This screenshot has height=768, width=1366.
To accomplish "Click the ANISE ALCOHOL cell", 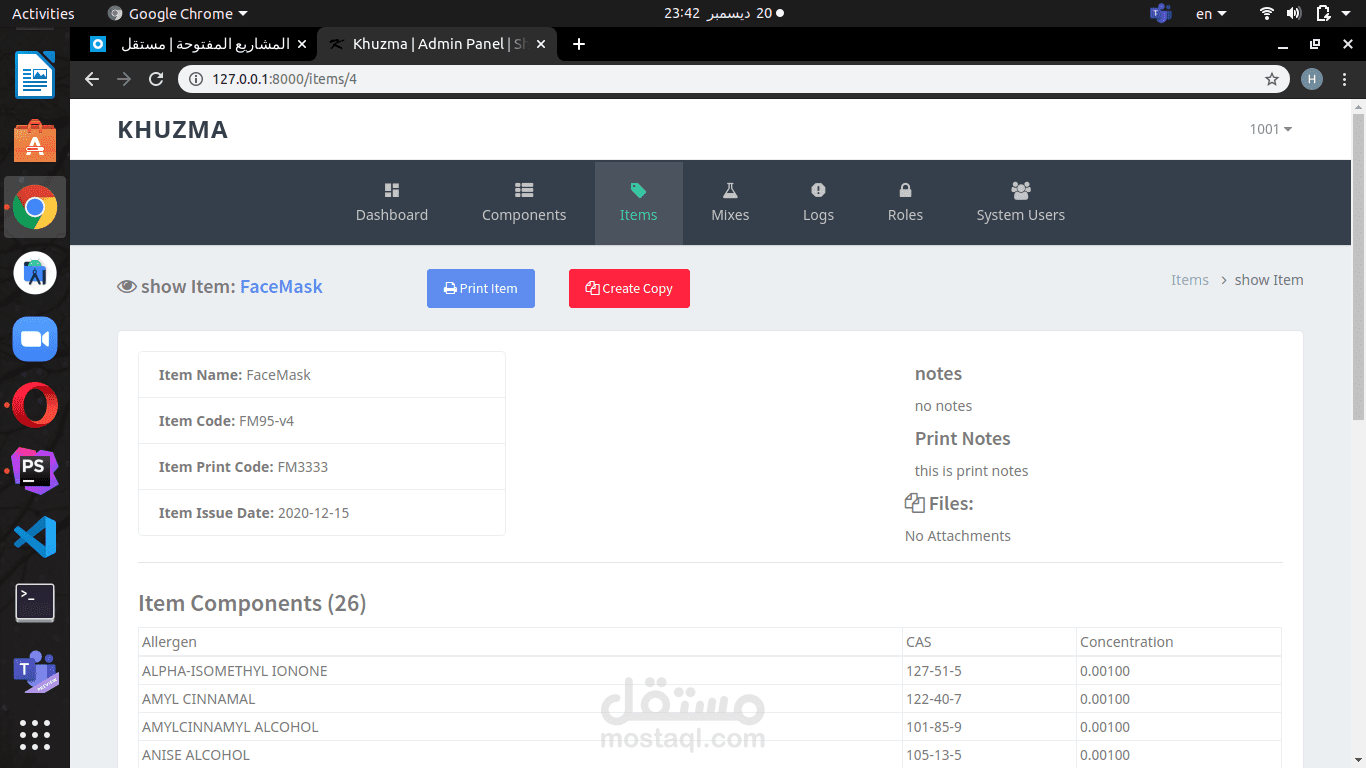I will (x=520, y=755).
